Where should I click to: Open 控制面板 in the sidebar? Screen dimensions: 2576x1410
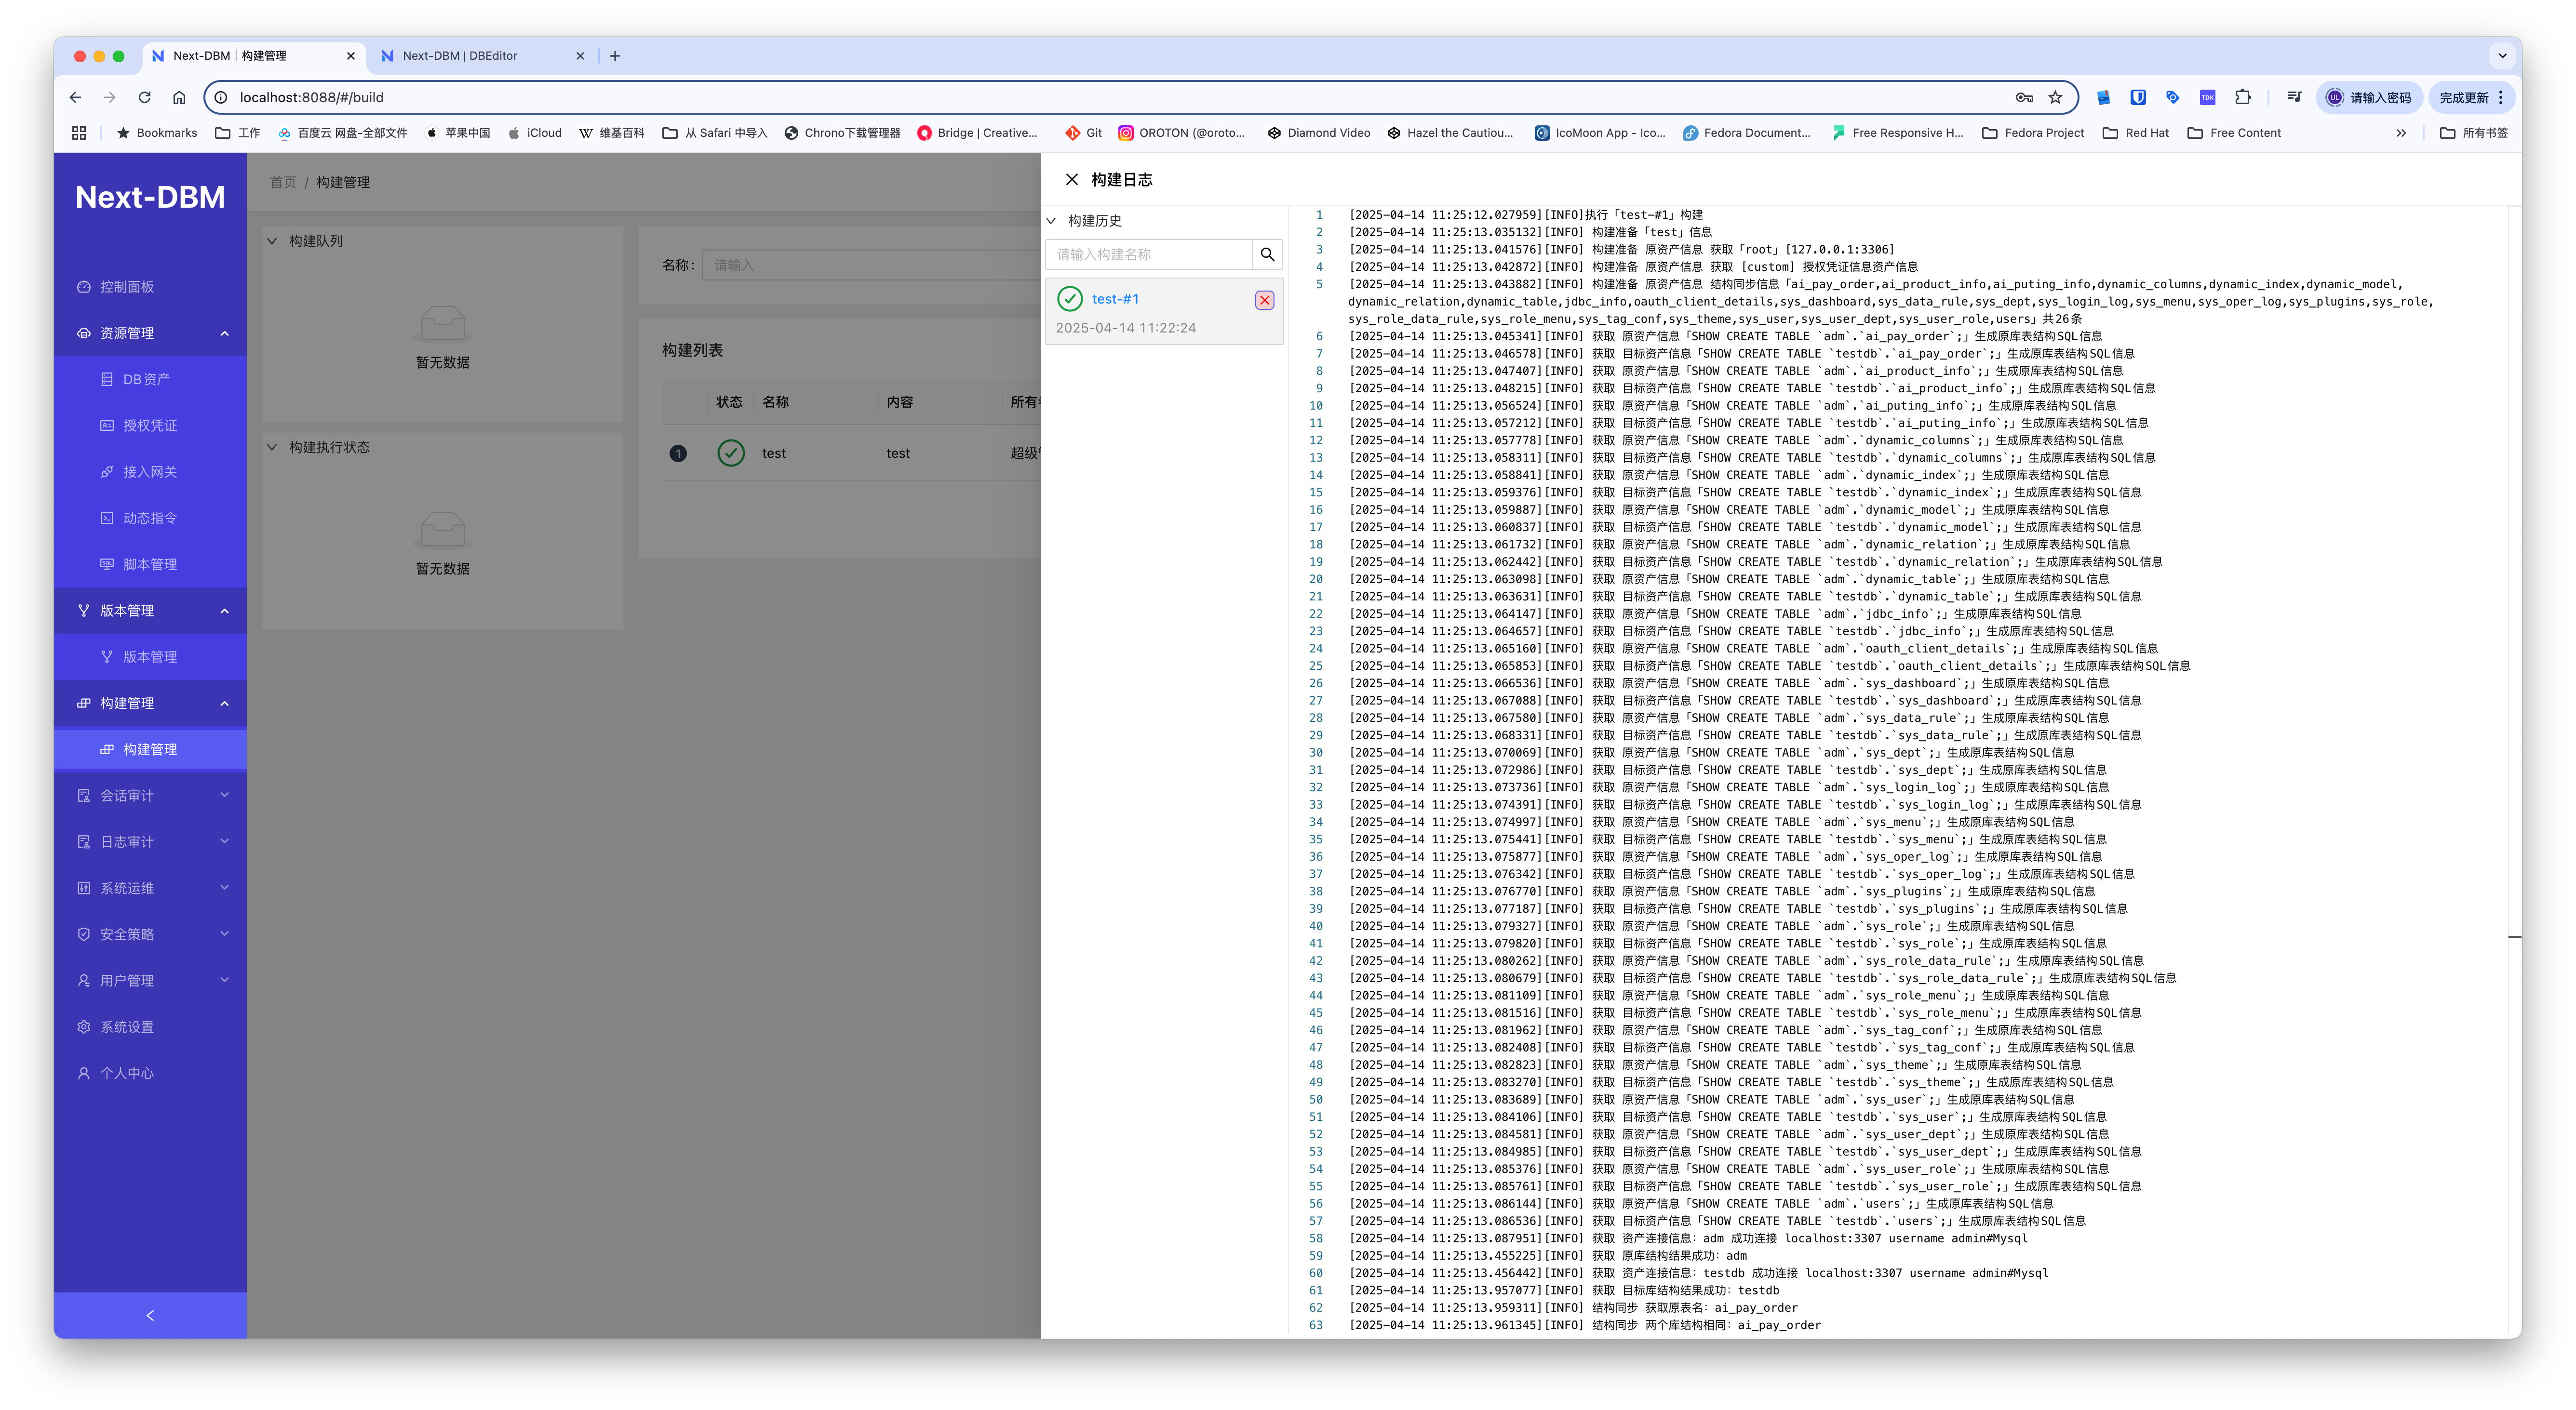(127, 287)
